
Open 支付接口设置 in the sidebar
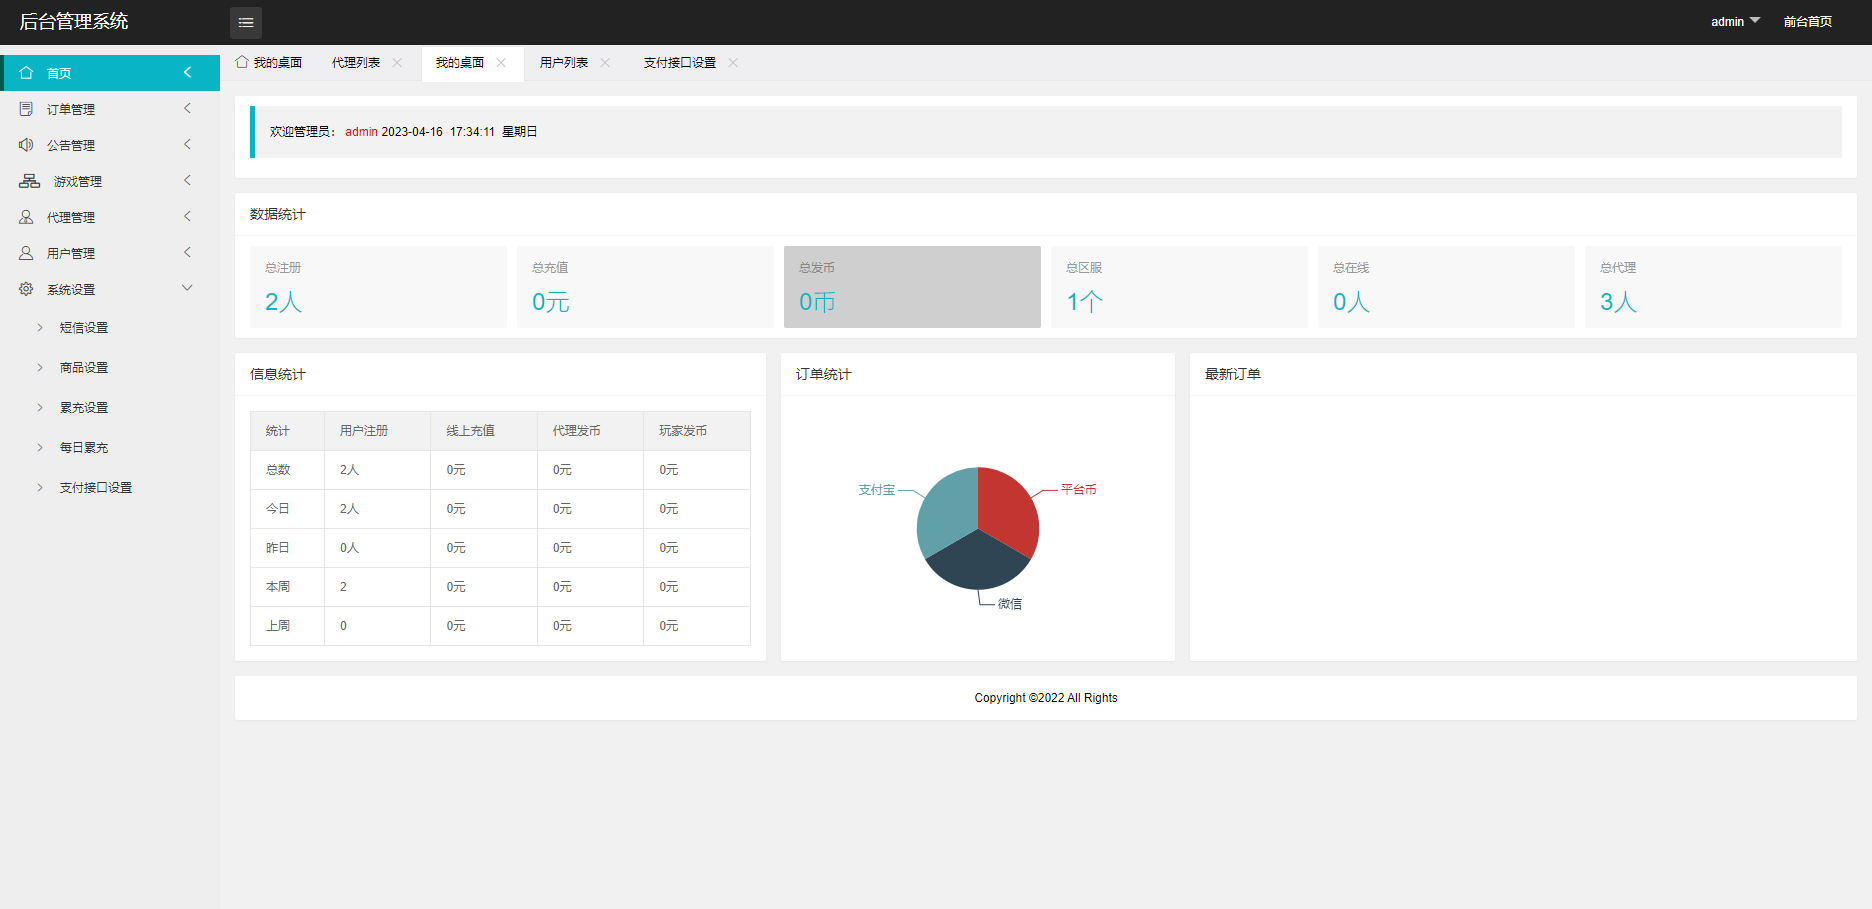click(96, 488)
